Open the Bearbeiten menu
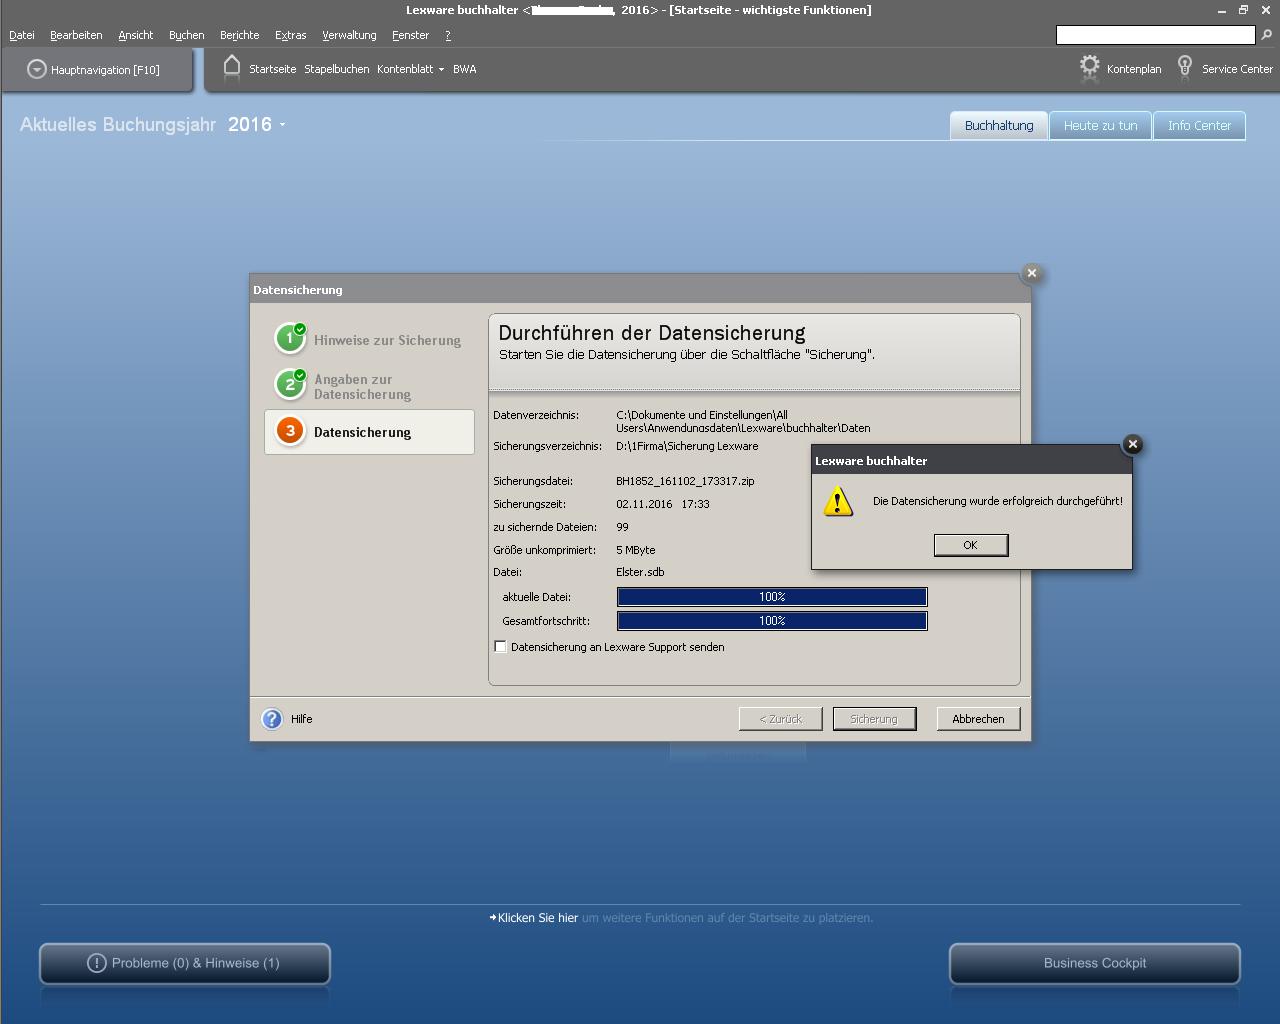The image size is (1280, 1024). (x=76, y=35)
